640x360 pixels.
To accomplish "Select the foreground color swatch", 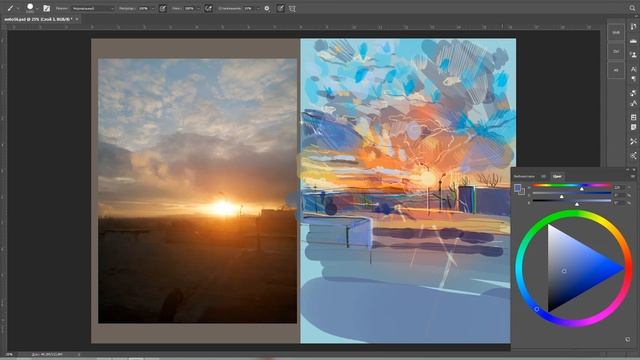I will click(x=518, y=188).
